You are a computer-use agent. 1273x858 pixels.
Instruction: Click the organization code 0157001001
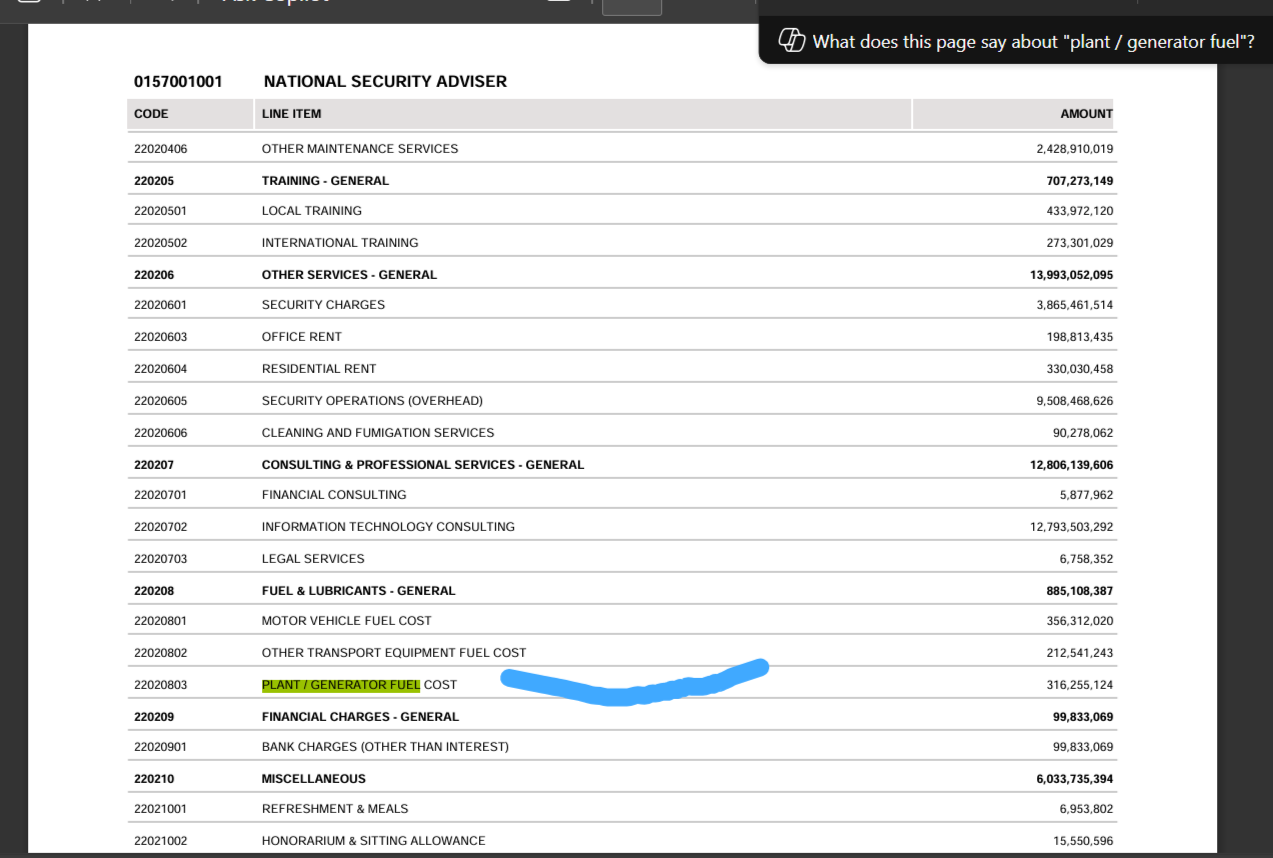(178, 81)
